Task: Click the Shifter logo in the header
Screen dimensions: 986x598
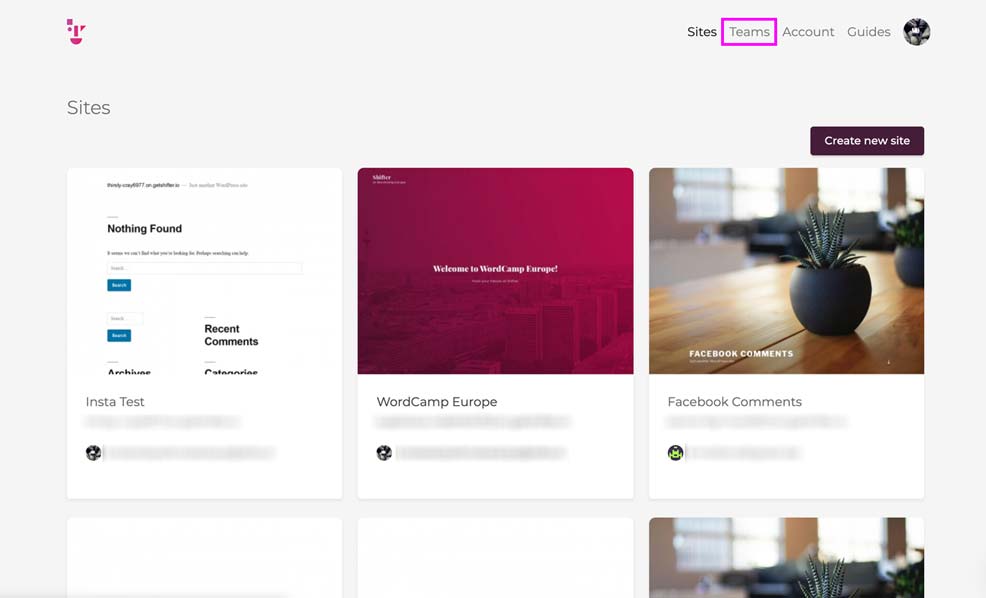Action: [76, 31]
